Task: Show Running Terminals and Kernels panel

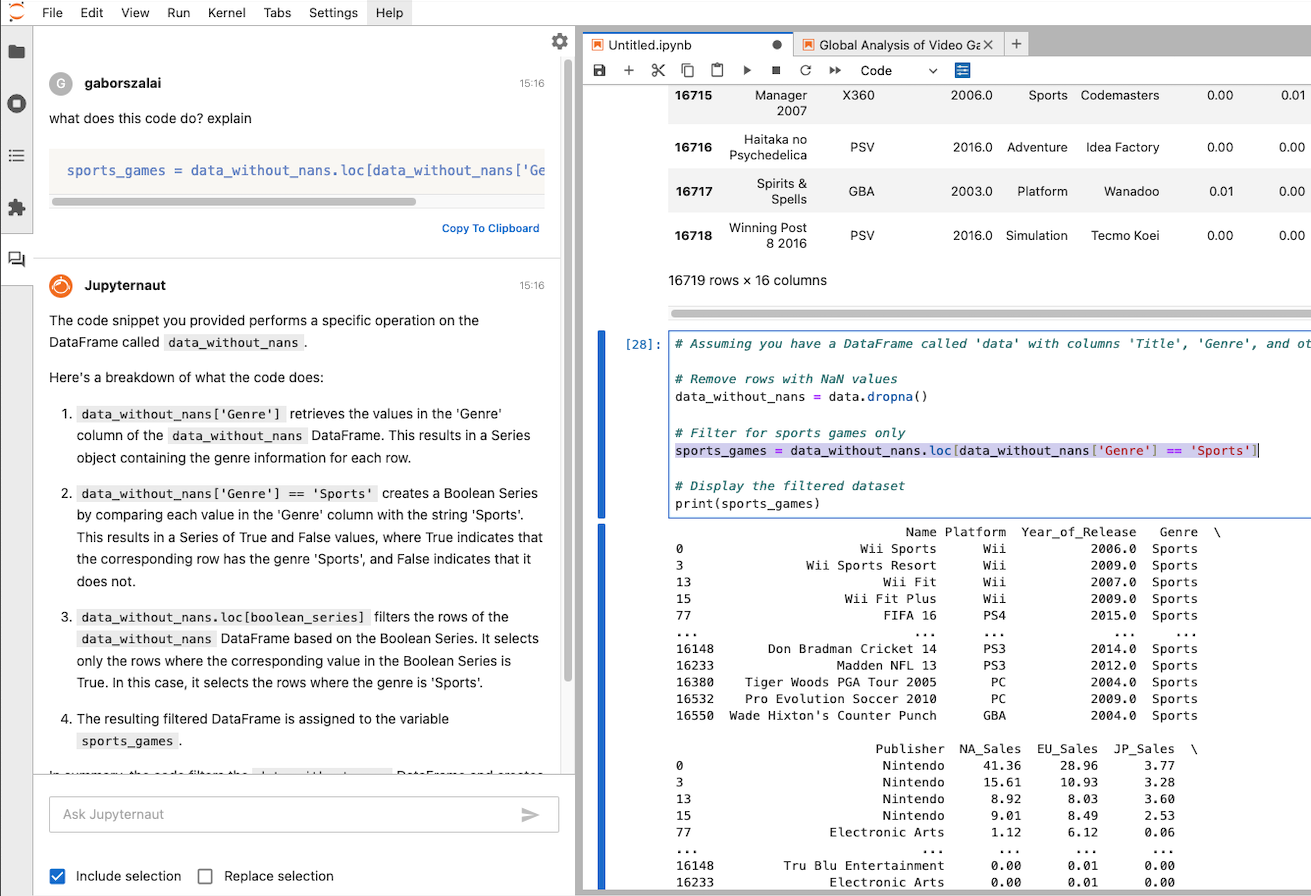Action: [x=16, y=103]
